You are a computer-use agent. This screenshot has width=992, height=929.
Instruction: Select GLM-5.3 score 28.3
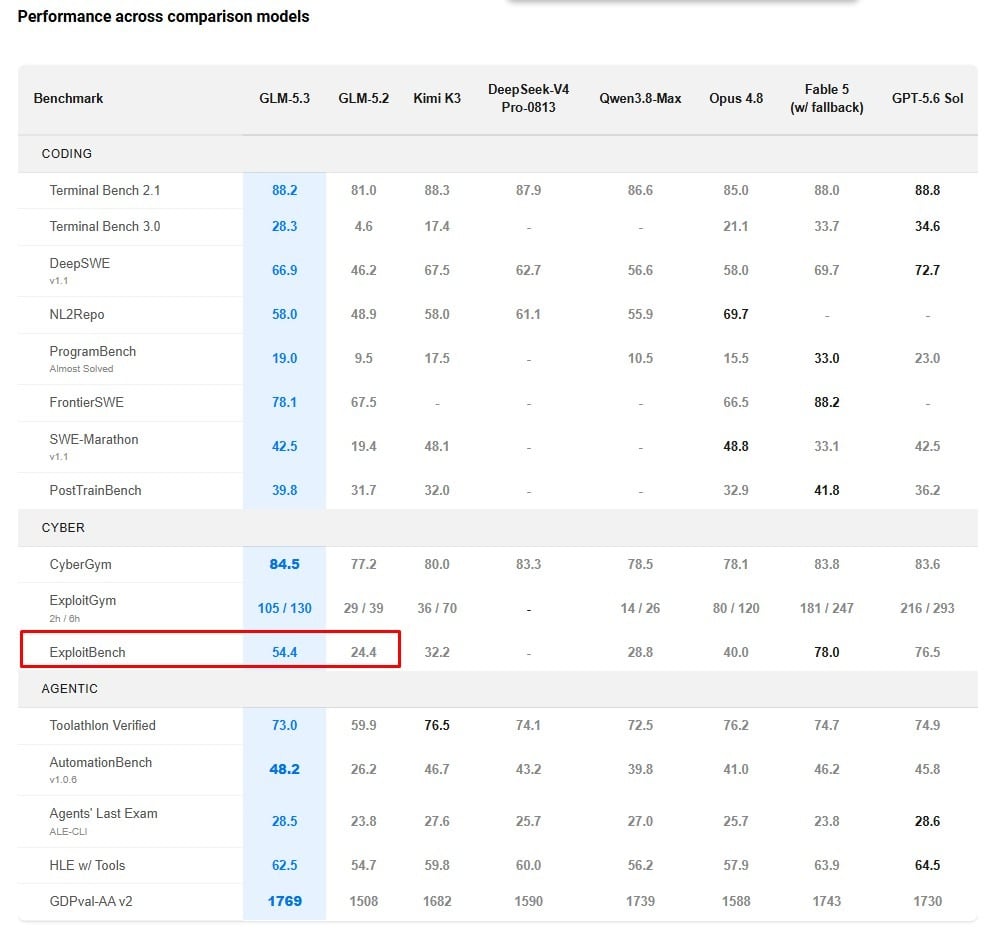click(284, 227)
